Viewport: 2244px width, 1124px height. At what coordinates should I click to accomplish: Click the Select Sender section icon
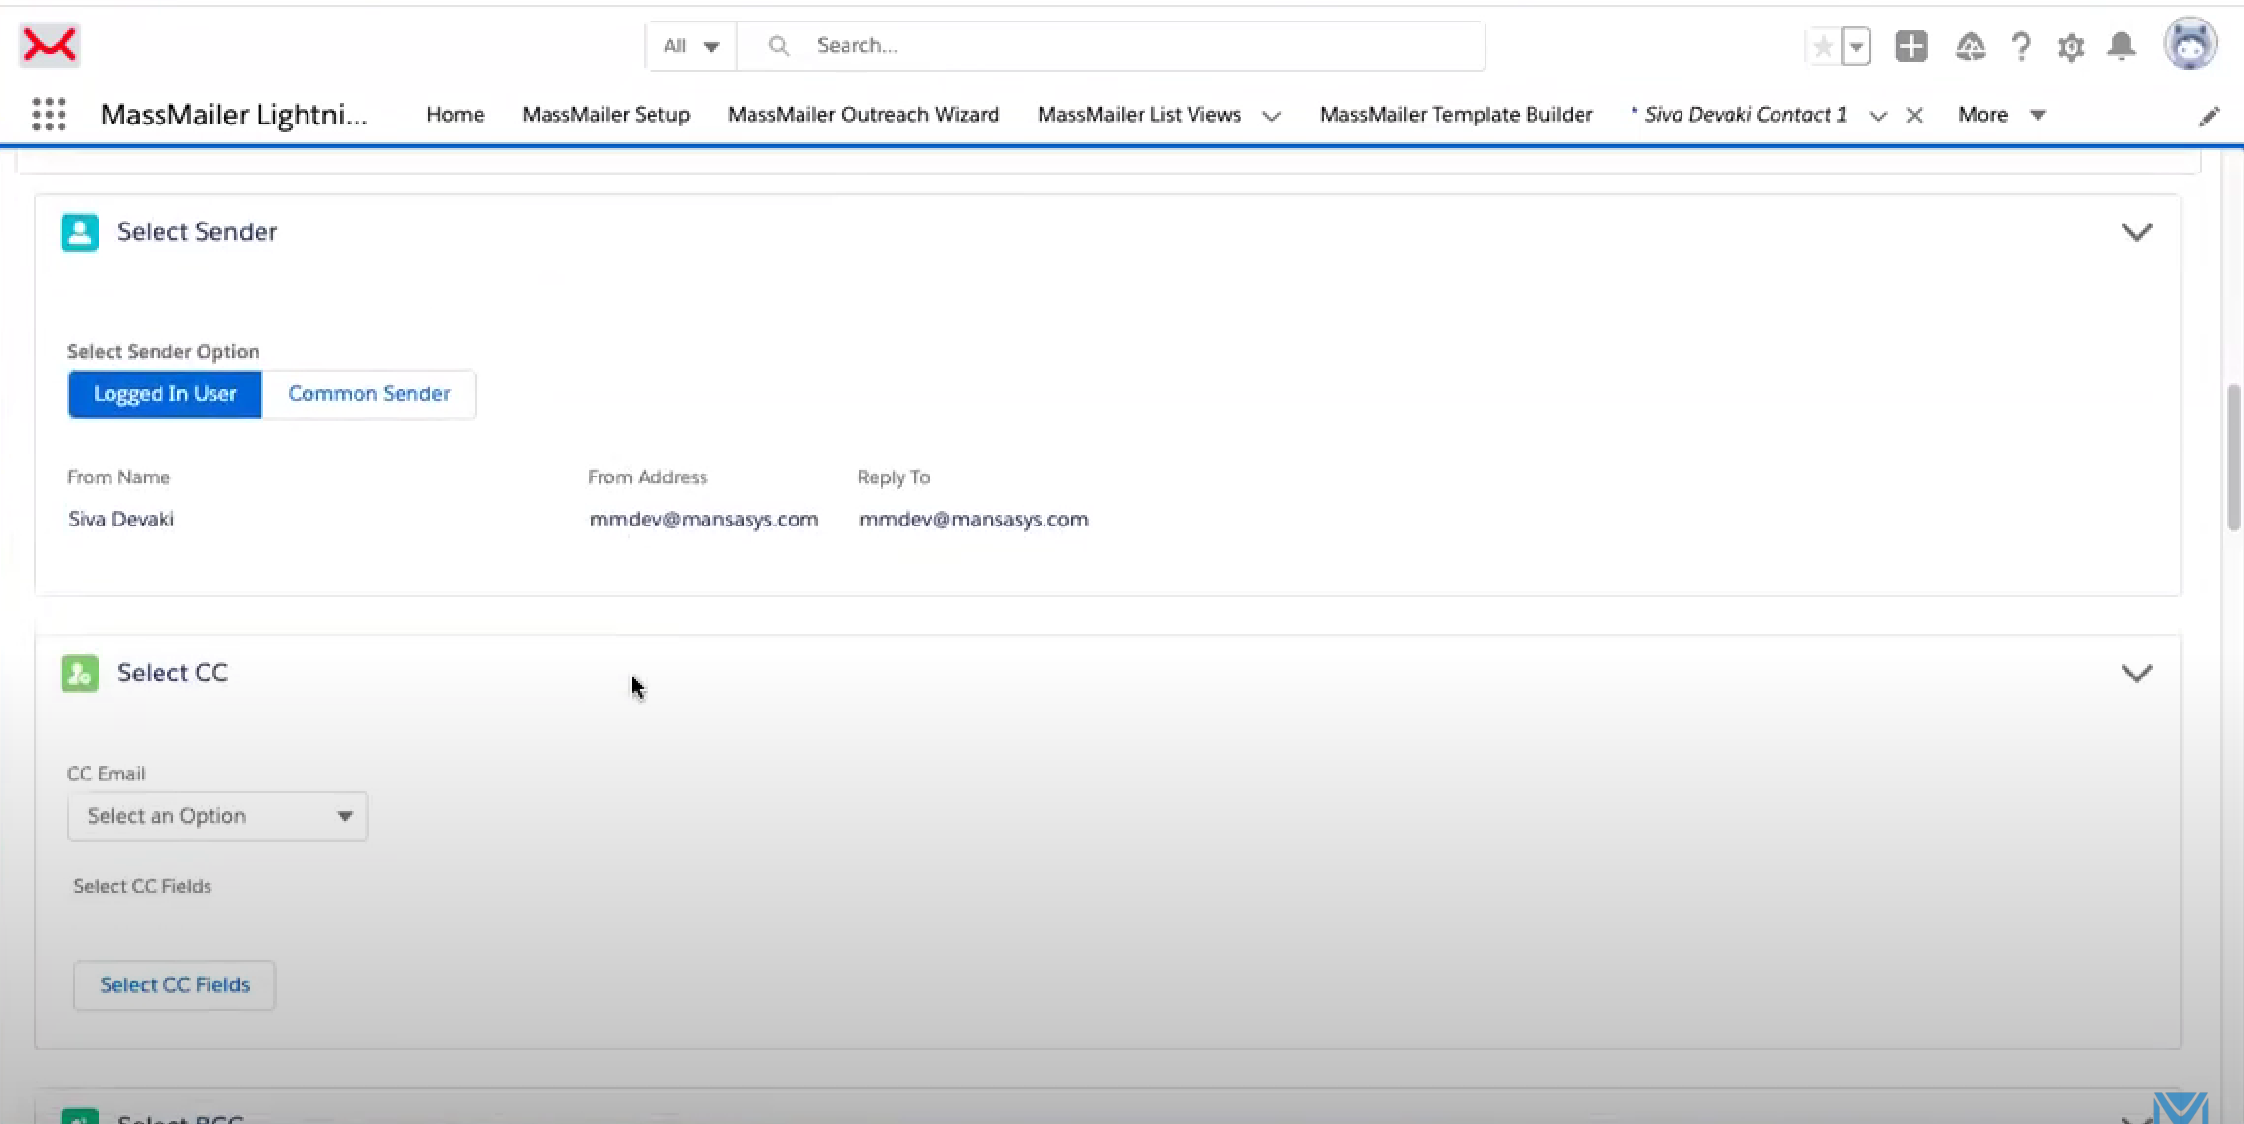point(80,232)
